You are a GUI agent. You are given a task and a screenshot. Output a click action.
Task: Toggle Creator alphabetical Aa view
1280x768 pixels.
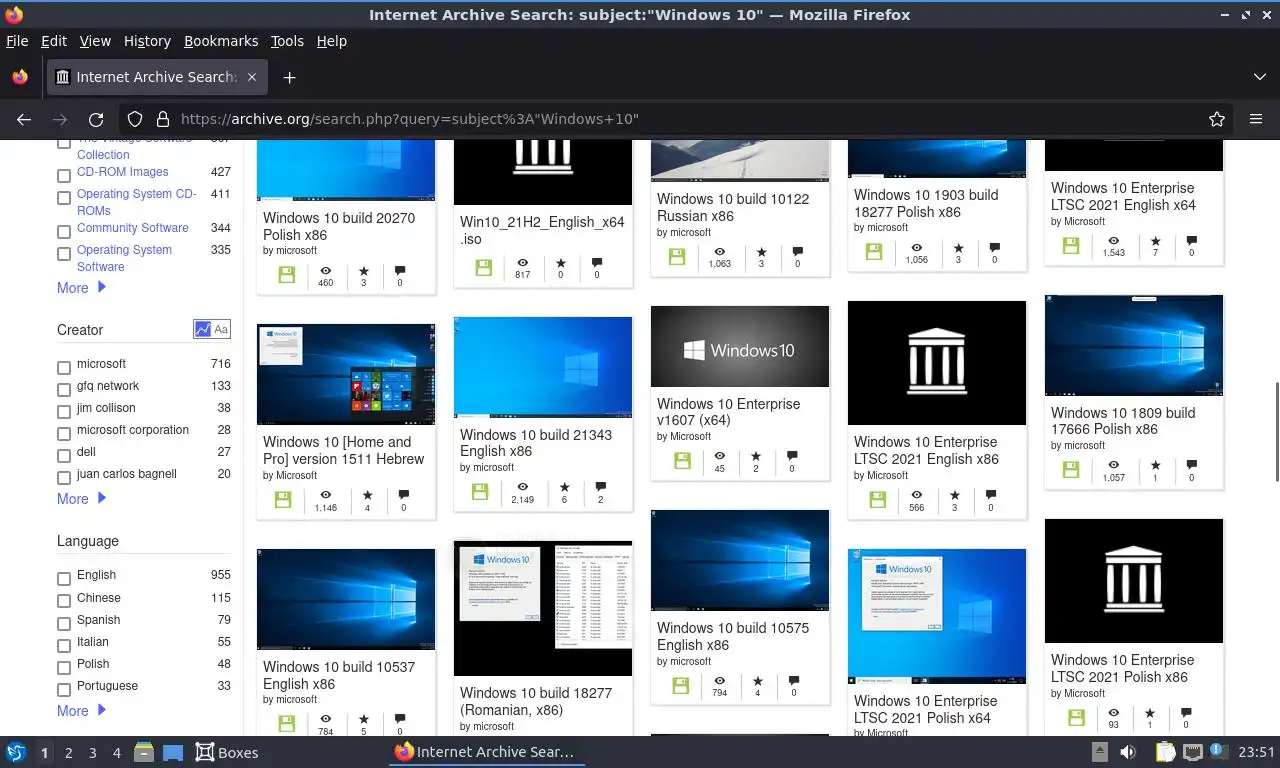pos(221,329)
